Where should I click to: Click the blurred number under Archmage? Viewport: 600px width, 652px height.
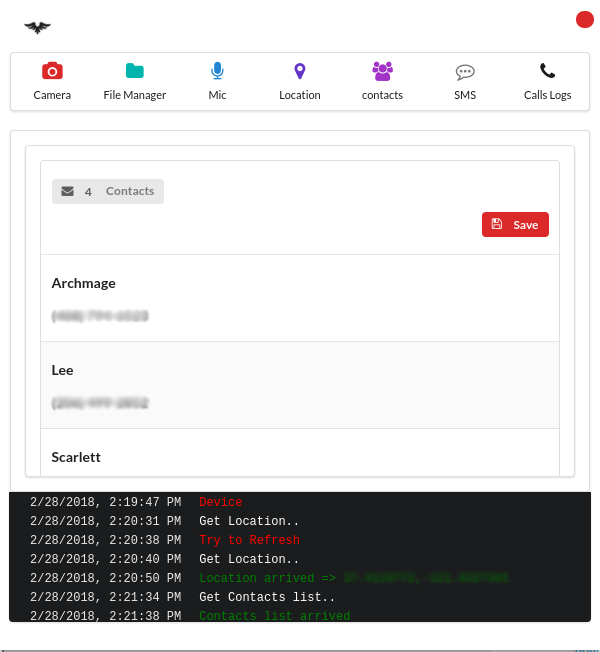click(x=100, y=316)
